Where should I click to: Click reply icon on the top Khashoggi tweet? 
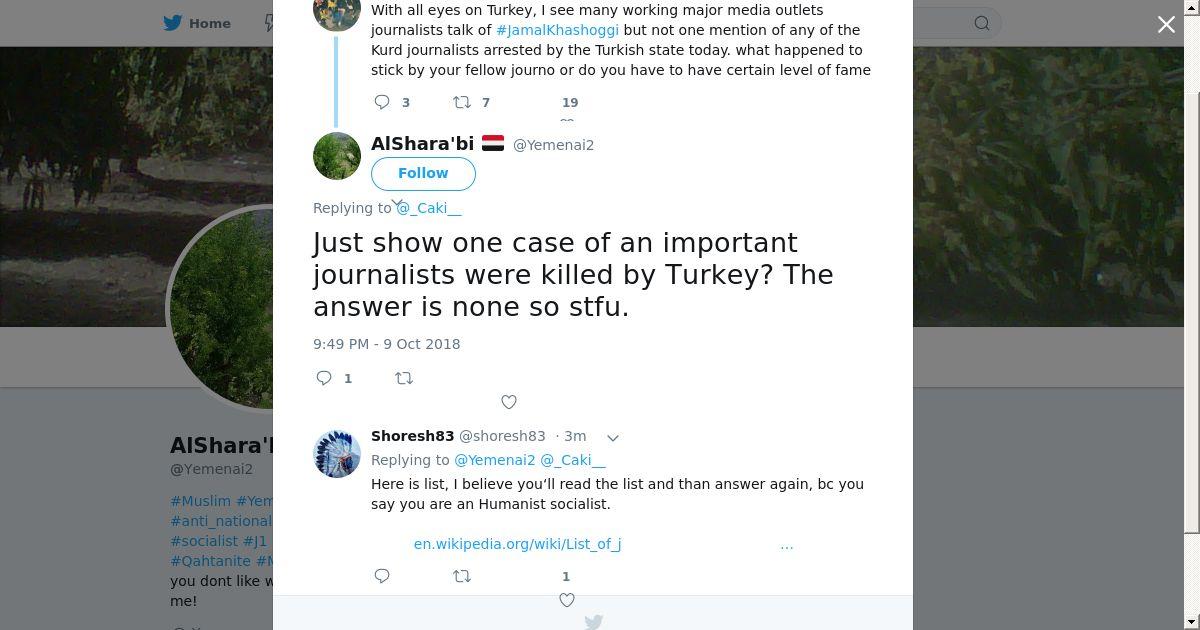[382, 102]
